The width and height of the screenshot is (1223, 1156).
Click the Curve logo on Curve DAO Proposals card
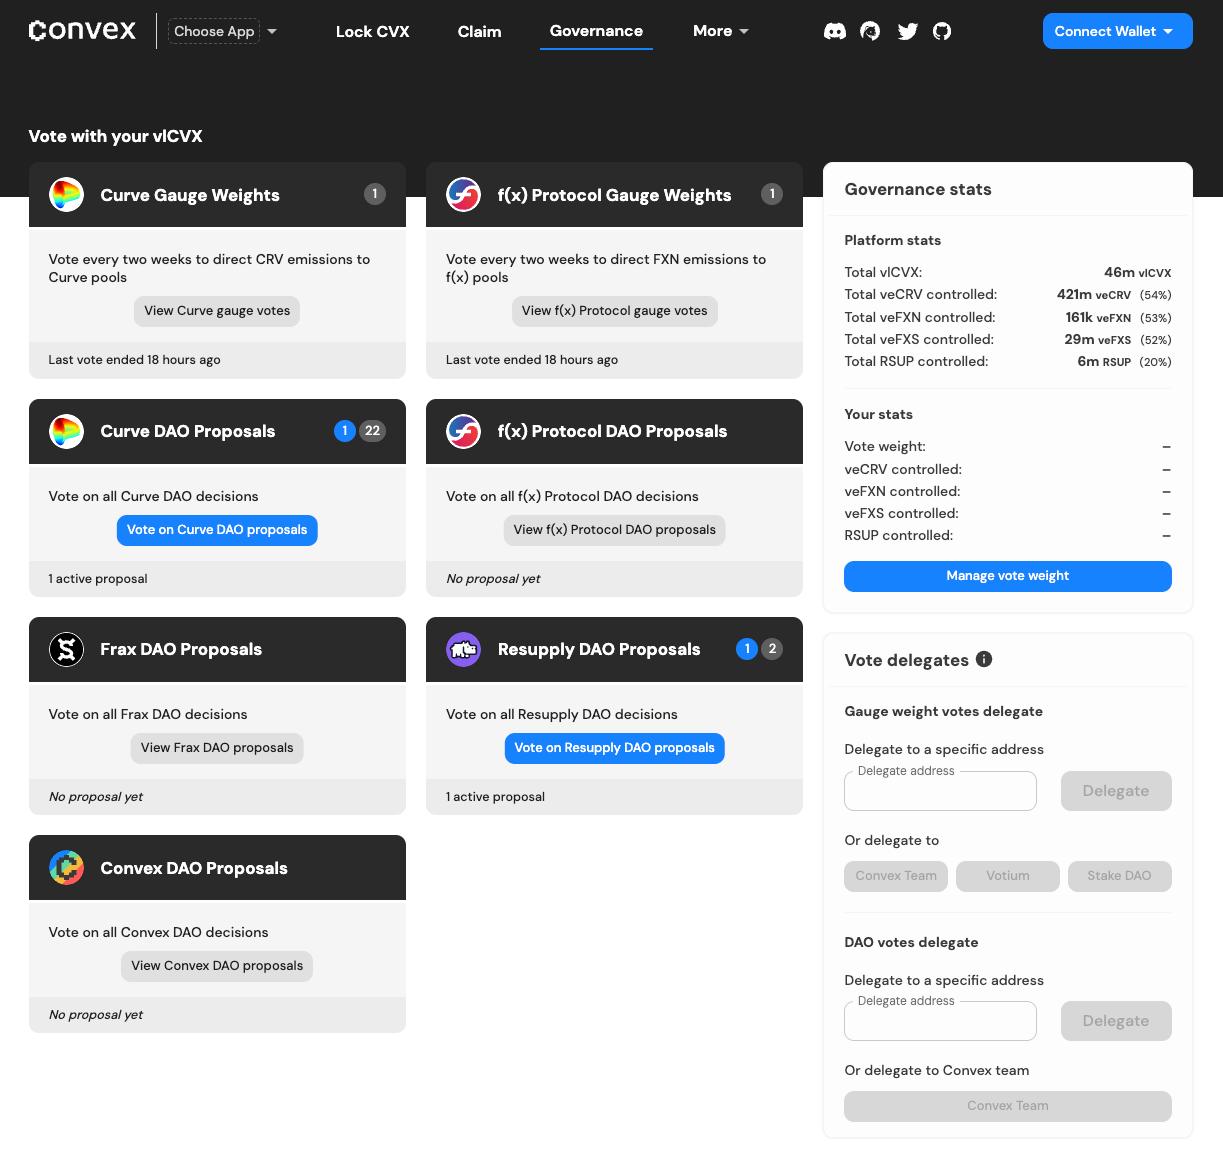coord(66,431)
